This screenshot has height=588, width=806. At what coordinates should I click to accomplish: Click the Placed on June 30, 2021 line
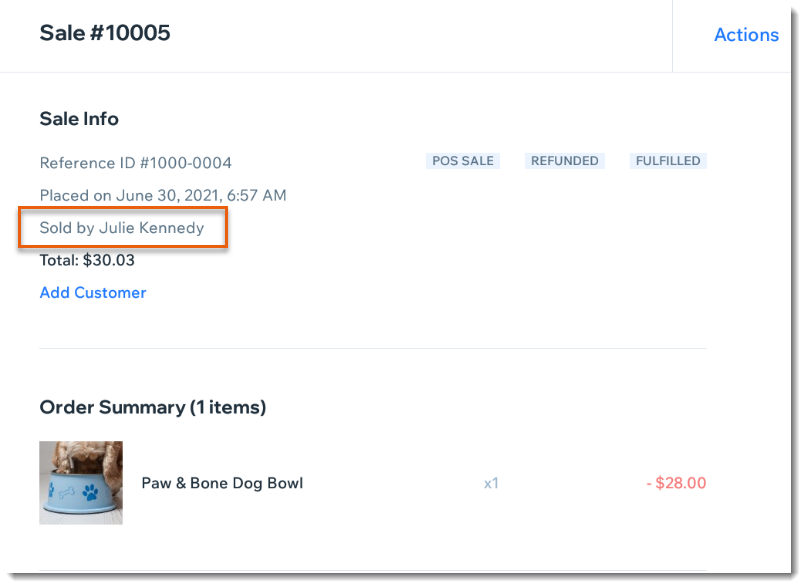tap(163, 195)
